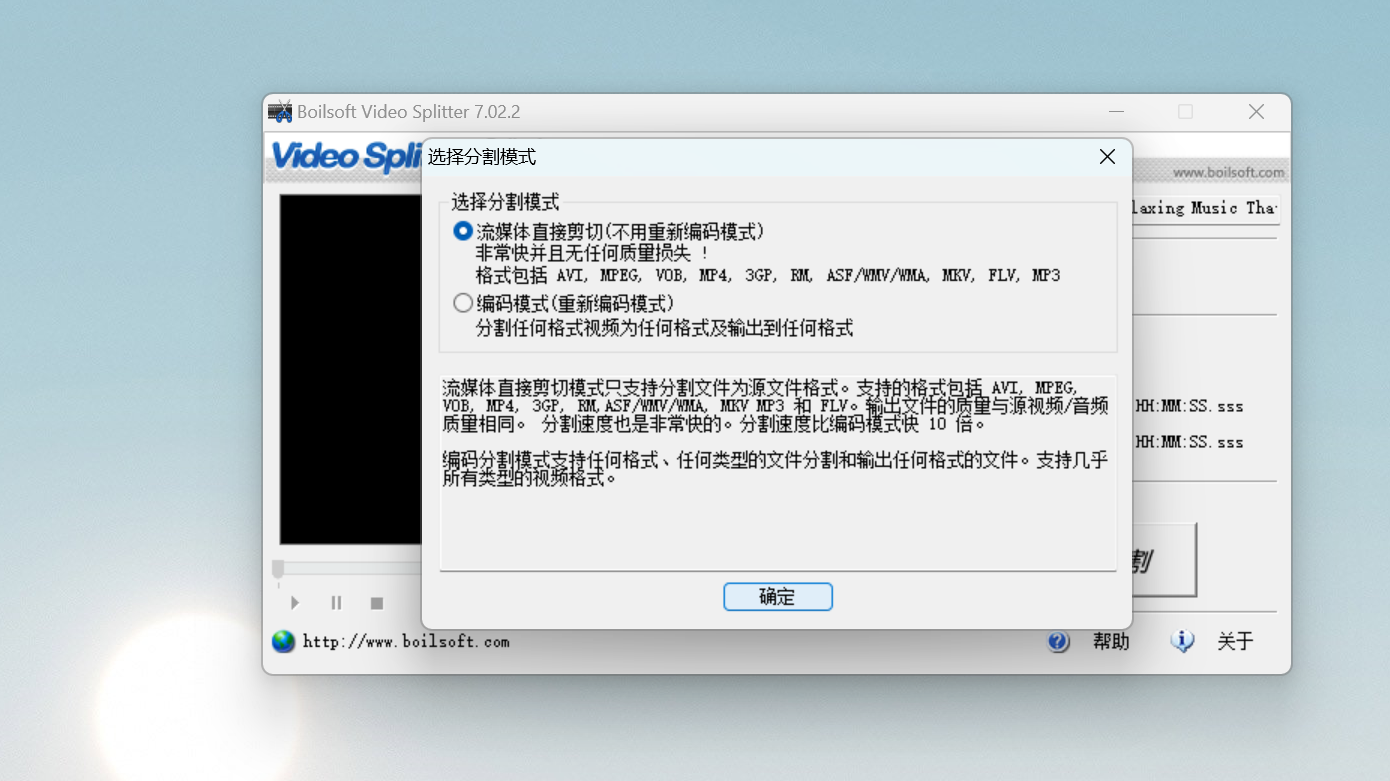Open the 关于 about link
The image size is (1390, 781).
(x=1235, y=641)
